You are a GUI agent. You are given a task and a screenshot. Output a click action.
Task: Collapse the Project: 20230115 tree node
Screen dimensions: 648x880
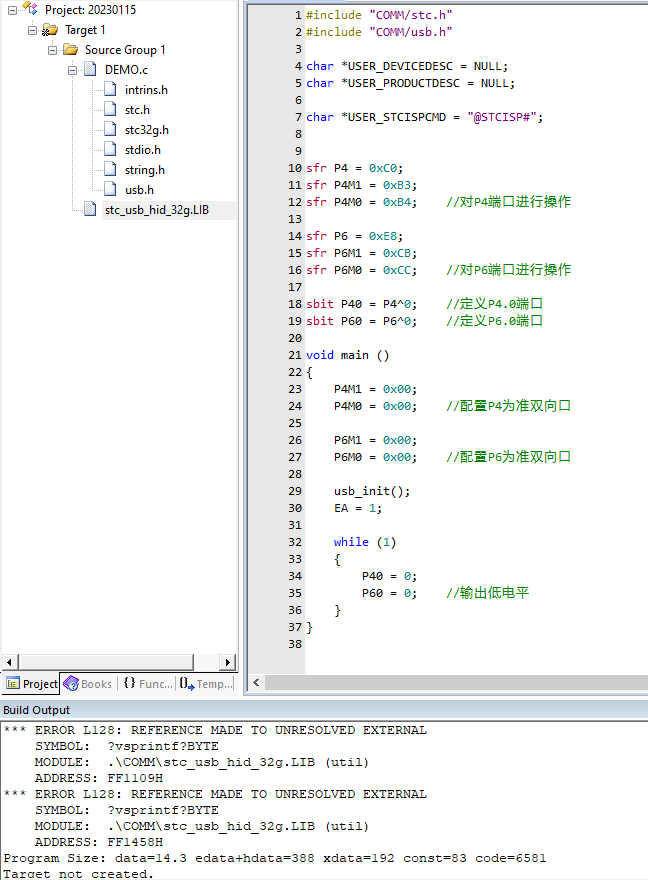(12, 10)
